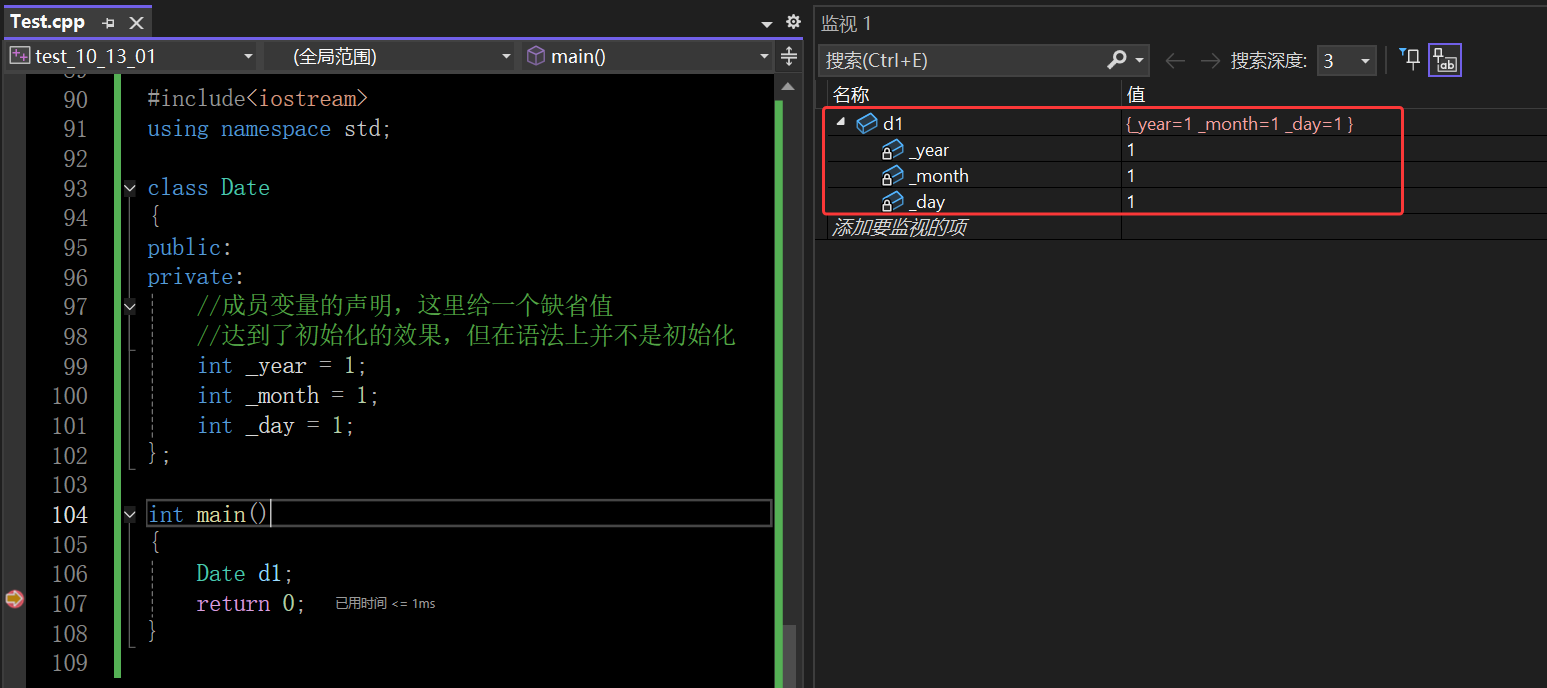Click 添加要监视的项 to add watch
This screenshot has height=688, width=1547.
[x=900, y=228]
